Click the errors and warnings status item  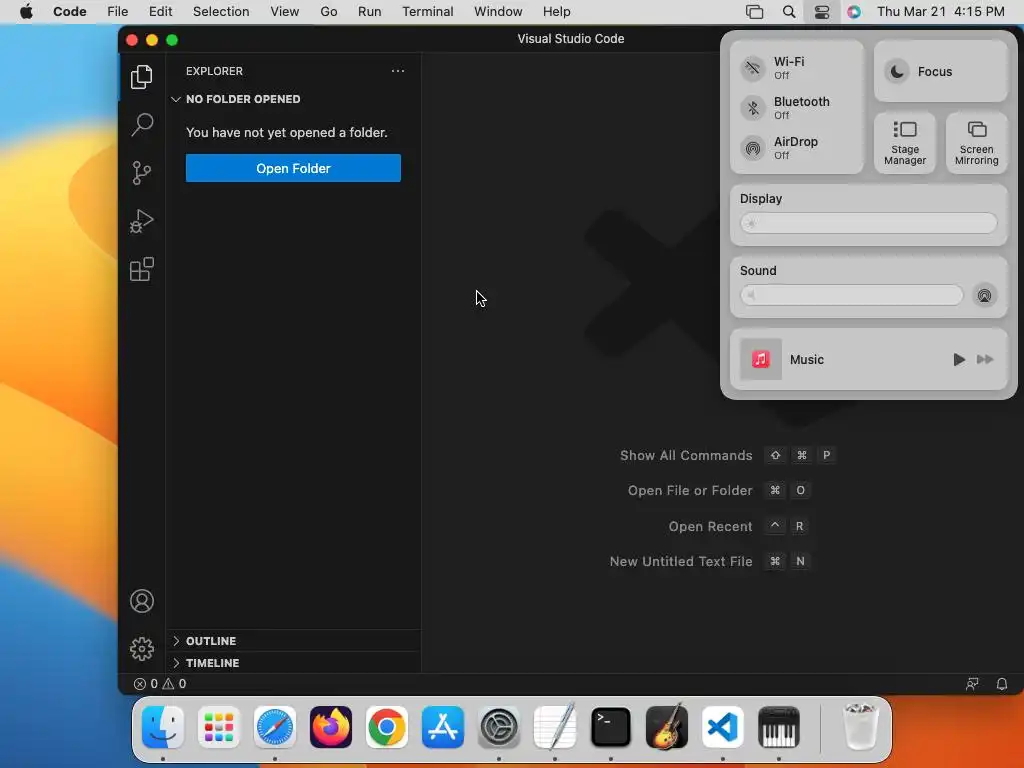point(160,684)
